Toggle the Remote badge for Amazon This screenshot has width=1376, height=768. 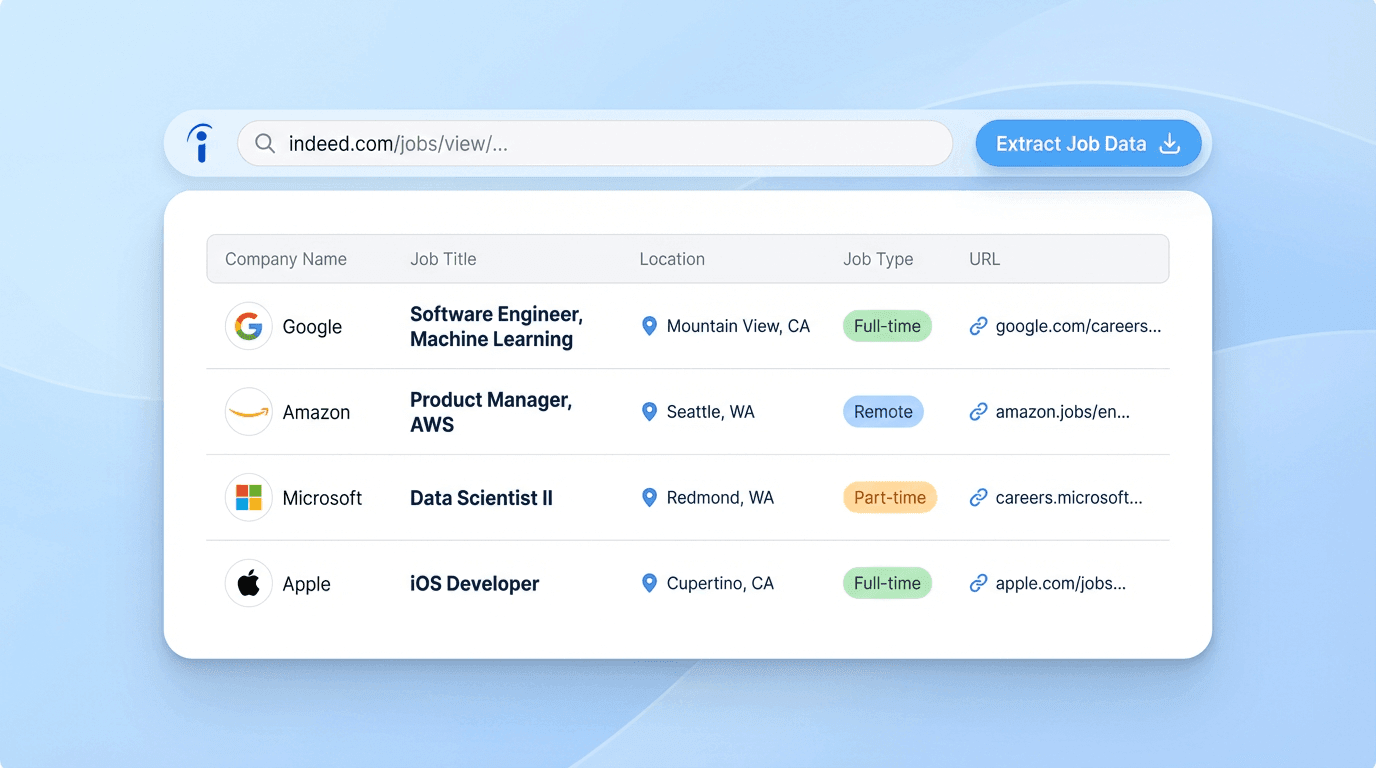pyautogui.click(x=883, y=411)
